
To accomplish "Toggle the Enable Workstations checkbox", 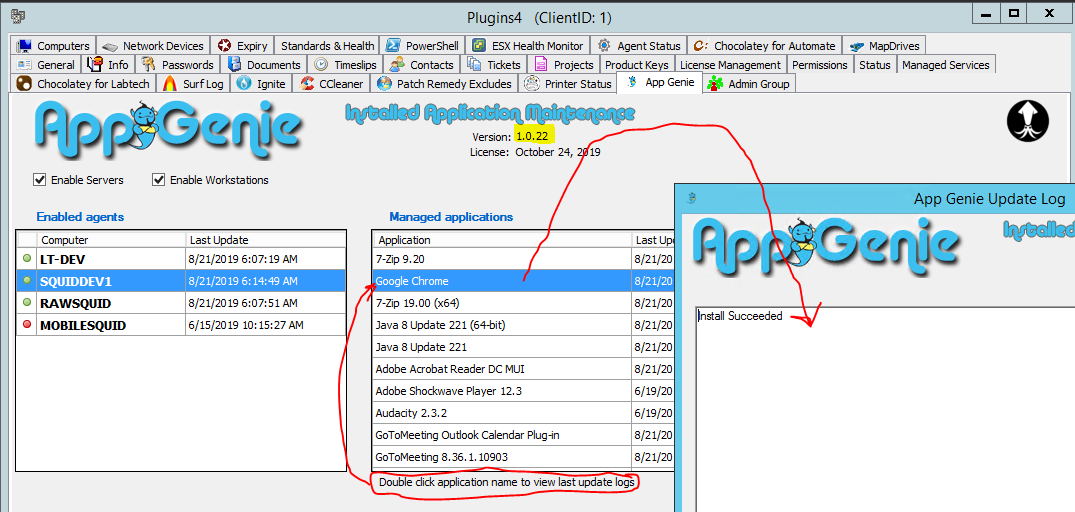I will point(159,180).
